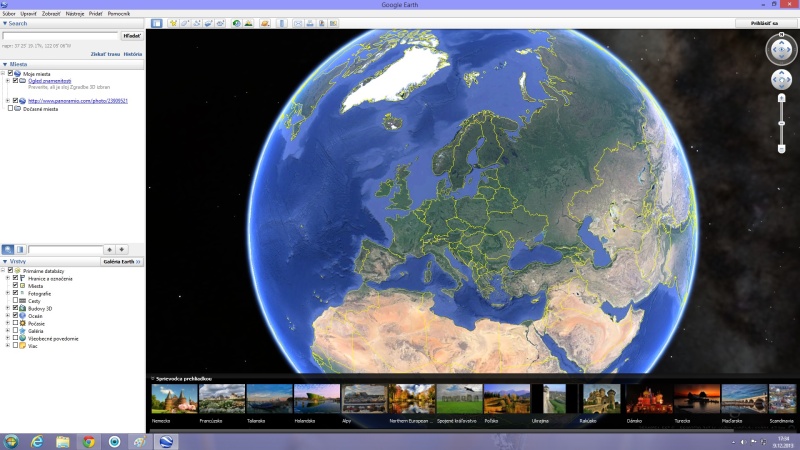
Task: Uncheck the Fotografie layer
Action: click(15, 293)
